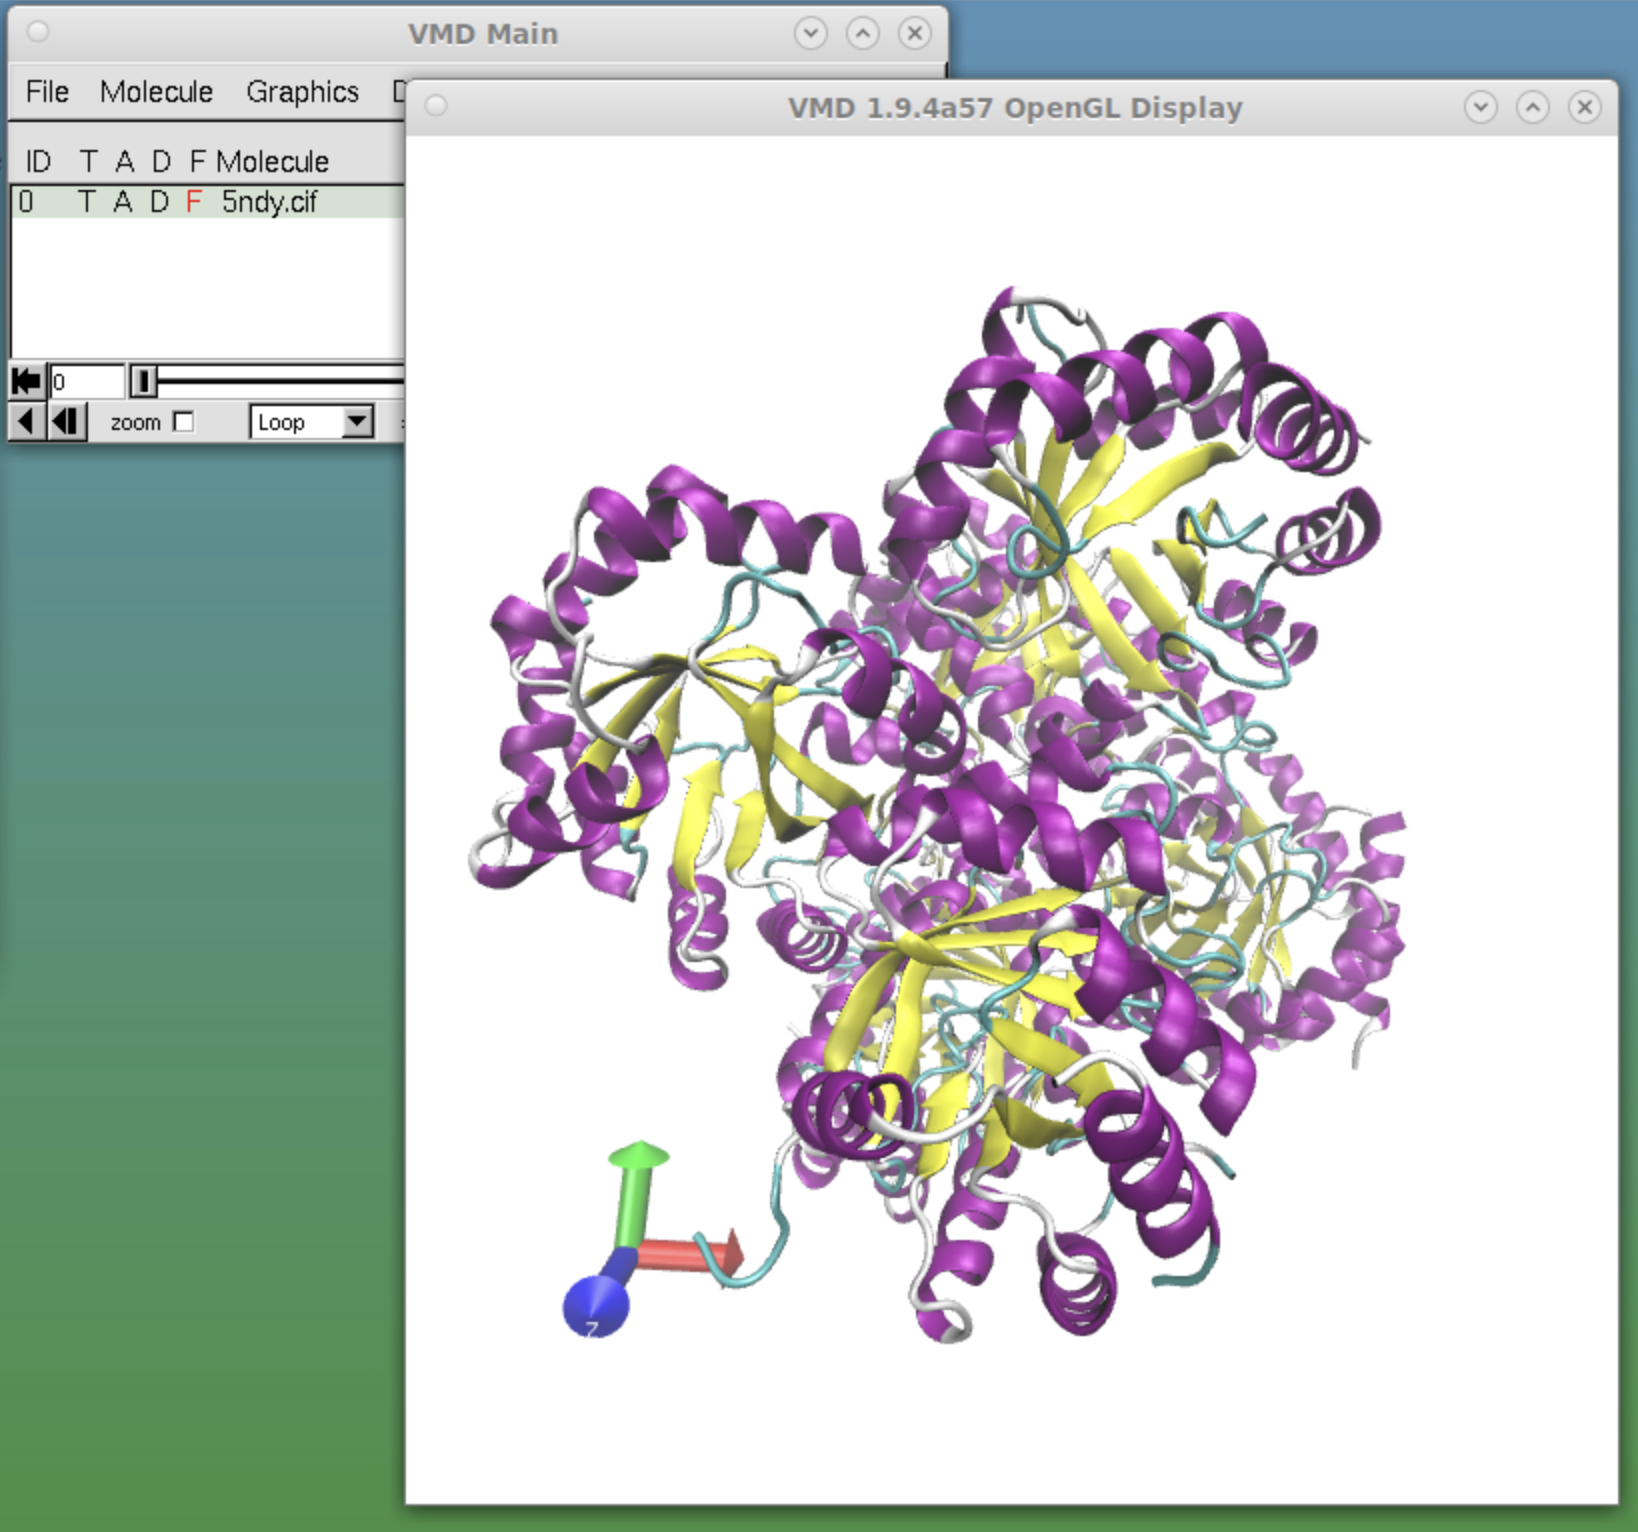Click the A flag icon beside 5ndy.cif
The width and height of the screenshot is (1638, 1532).
[x=122, y=202]
